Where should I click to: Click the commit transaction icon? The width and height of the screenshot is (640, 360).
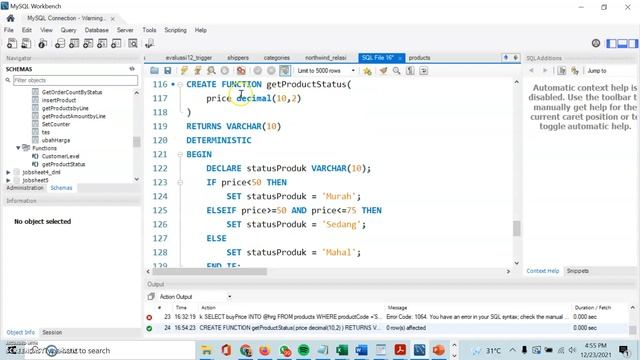coord(258,71)
